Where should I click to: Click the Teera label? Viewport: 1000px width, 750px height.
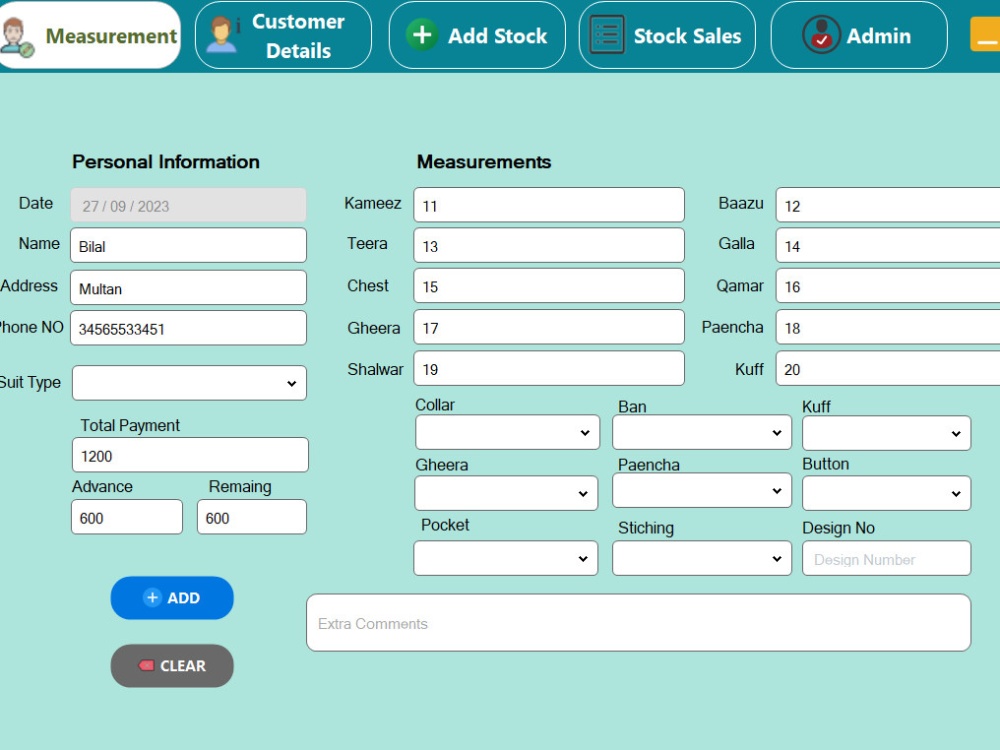(367, 244)
